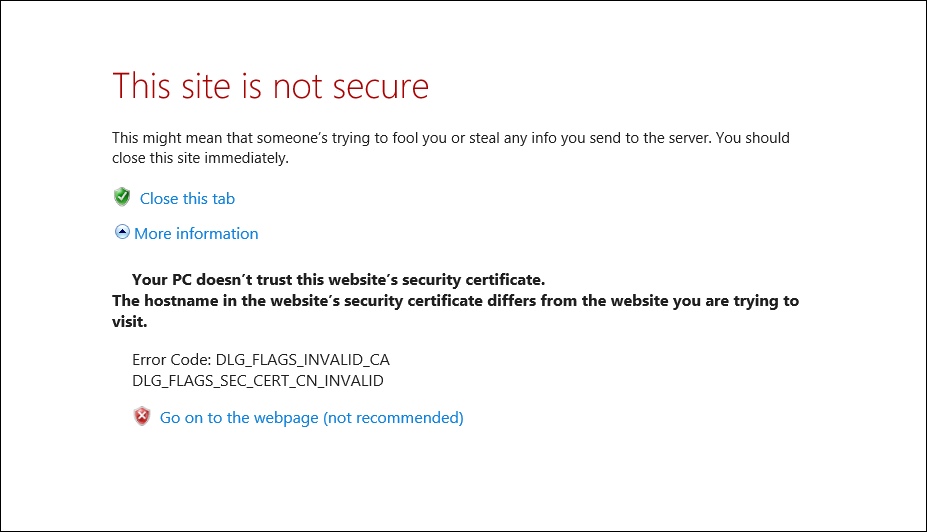Select the 'Close this tab' link
This screenshot has height=532, width=927.
click(x=187, y=198)
